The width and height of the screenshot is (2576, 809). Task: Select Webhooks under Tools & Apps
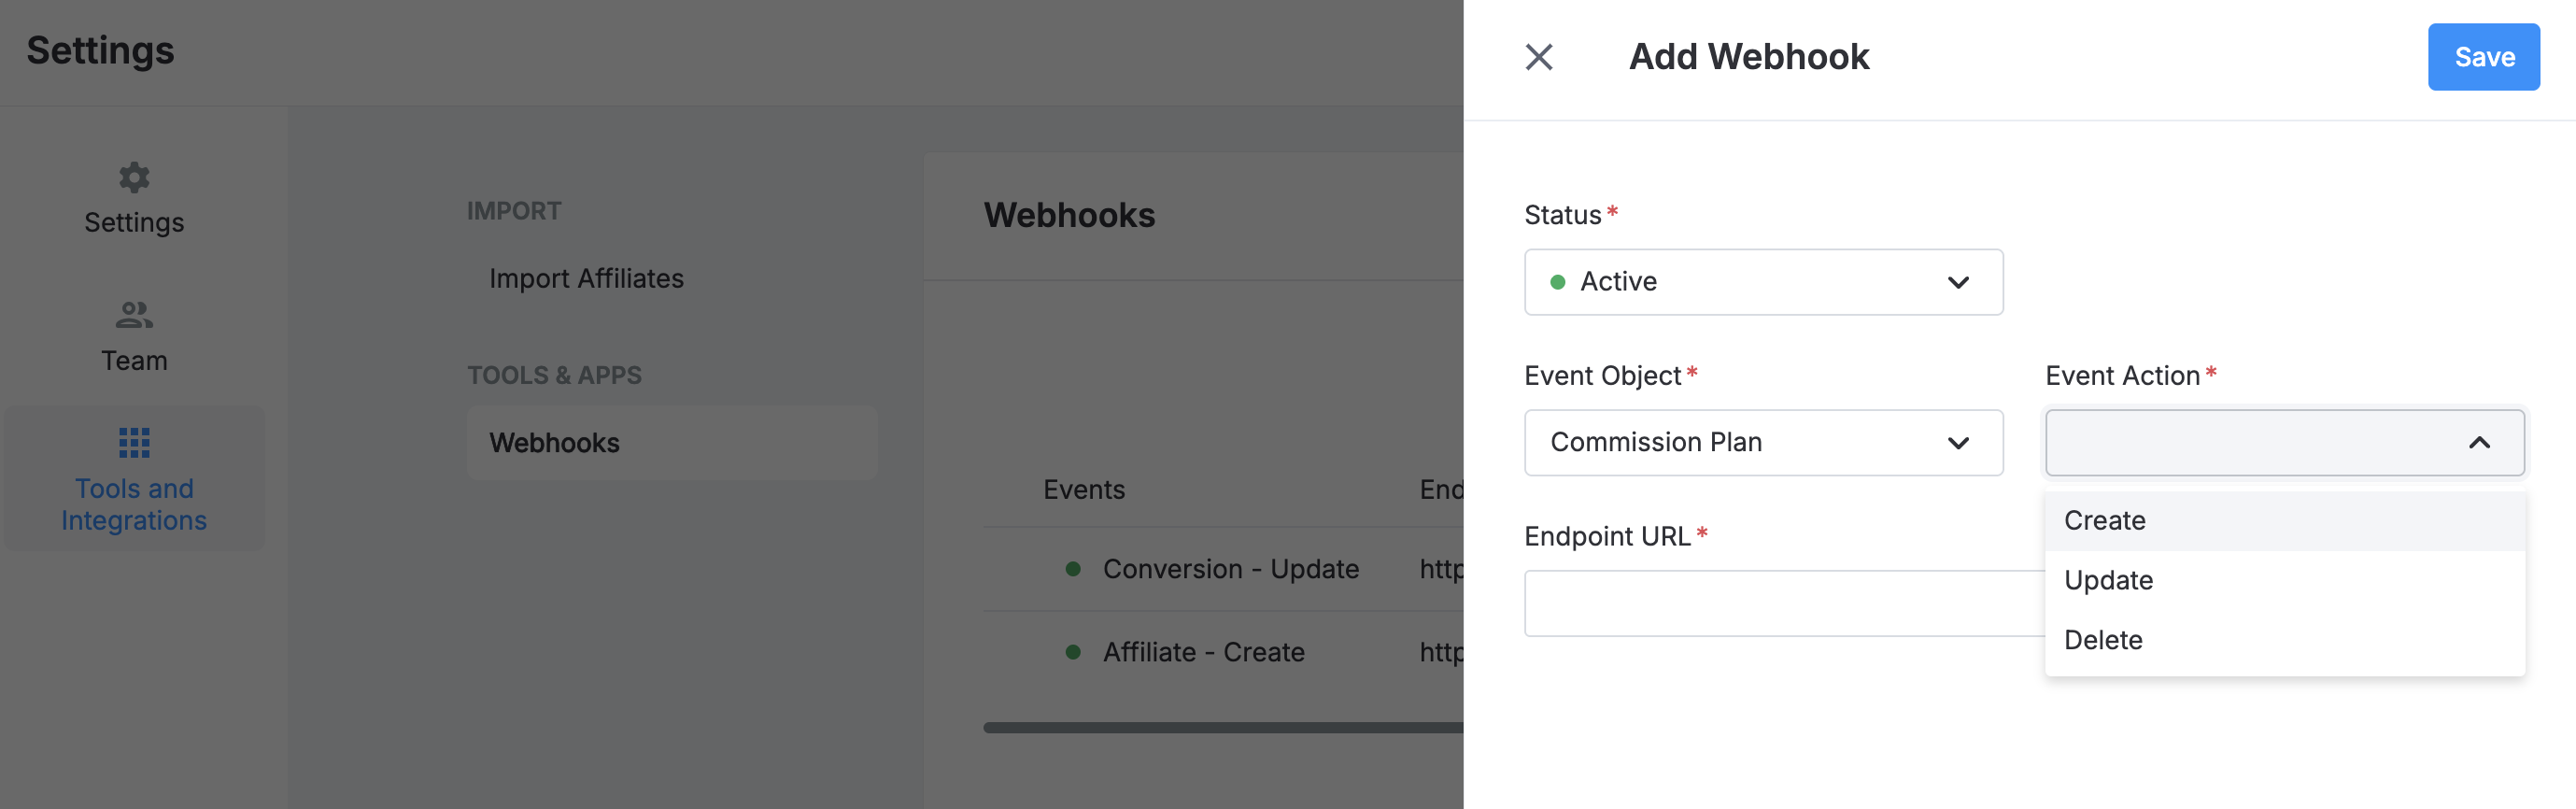pos(672,443)
